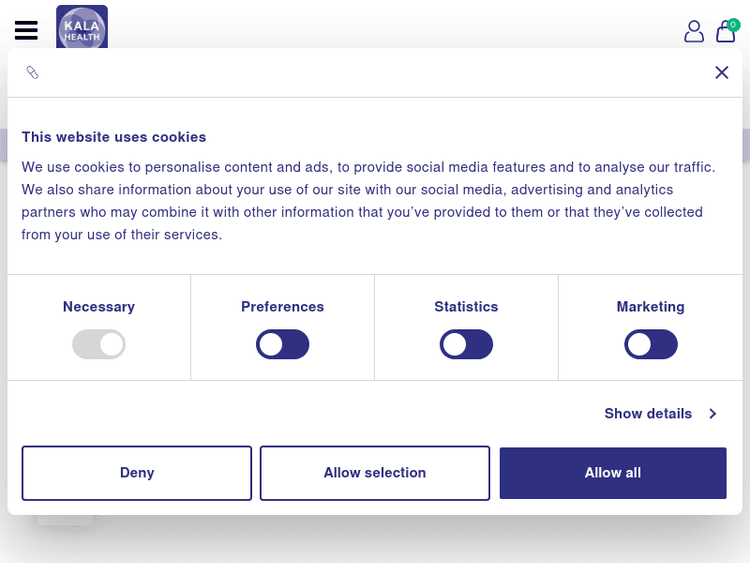
Task: Click the "This website uses cookies" heading
Action: coord(114,137)
